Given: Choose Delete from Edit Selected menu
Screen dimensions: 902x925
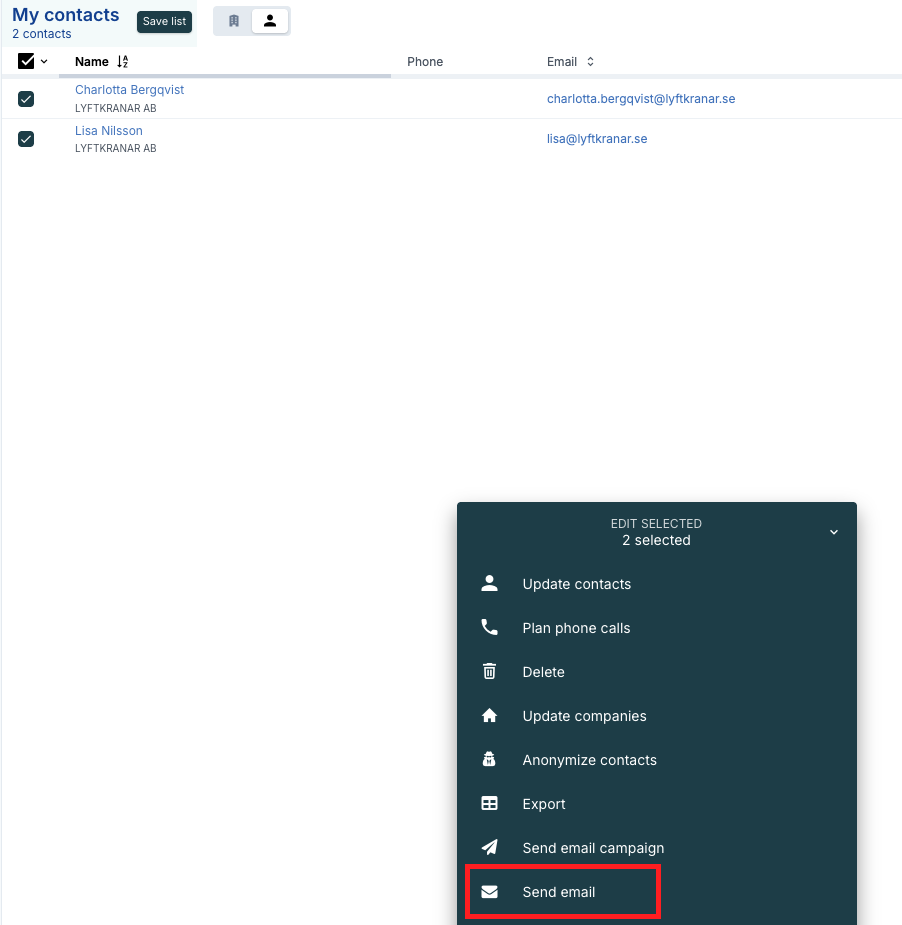Looking at the screenshot, I should pyautogui.click(x=657, y=672).
